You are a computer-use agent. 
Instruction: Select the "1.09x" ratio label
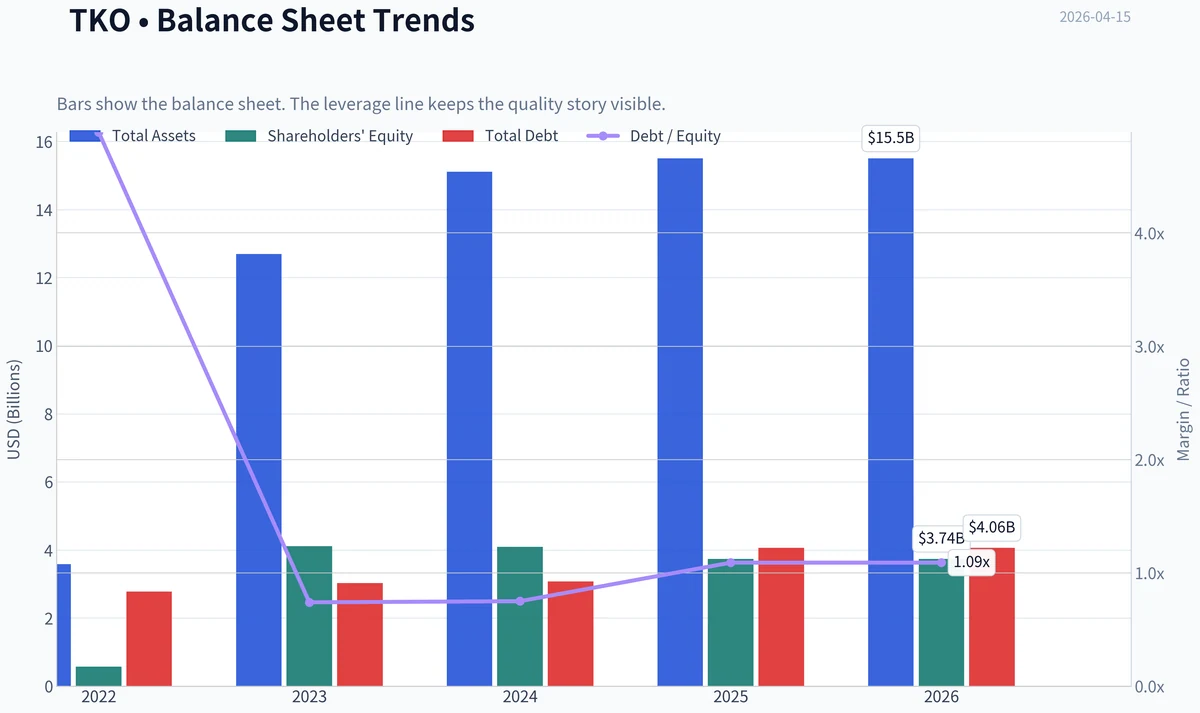pyautogui.click(x=972, y=562)
